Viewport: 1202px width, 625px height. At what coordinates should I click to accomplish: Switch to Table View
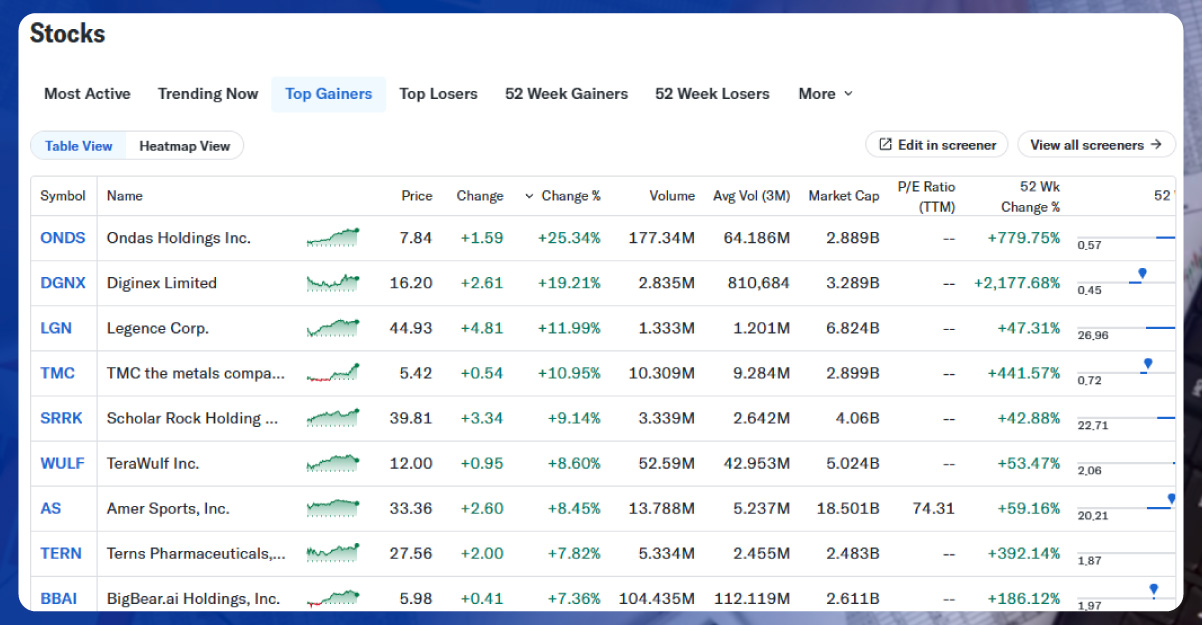[x=79, y=146]
